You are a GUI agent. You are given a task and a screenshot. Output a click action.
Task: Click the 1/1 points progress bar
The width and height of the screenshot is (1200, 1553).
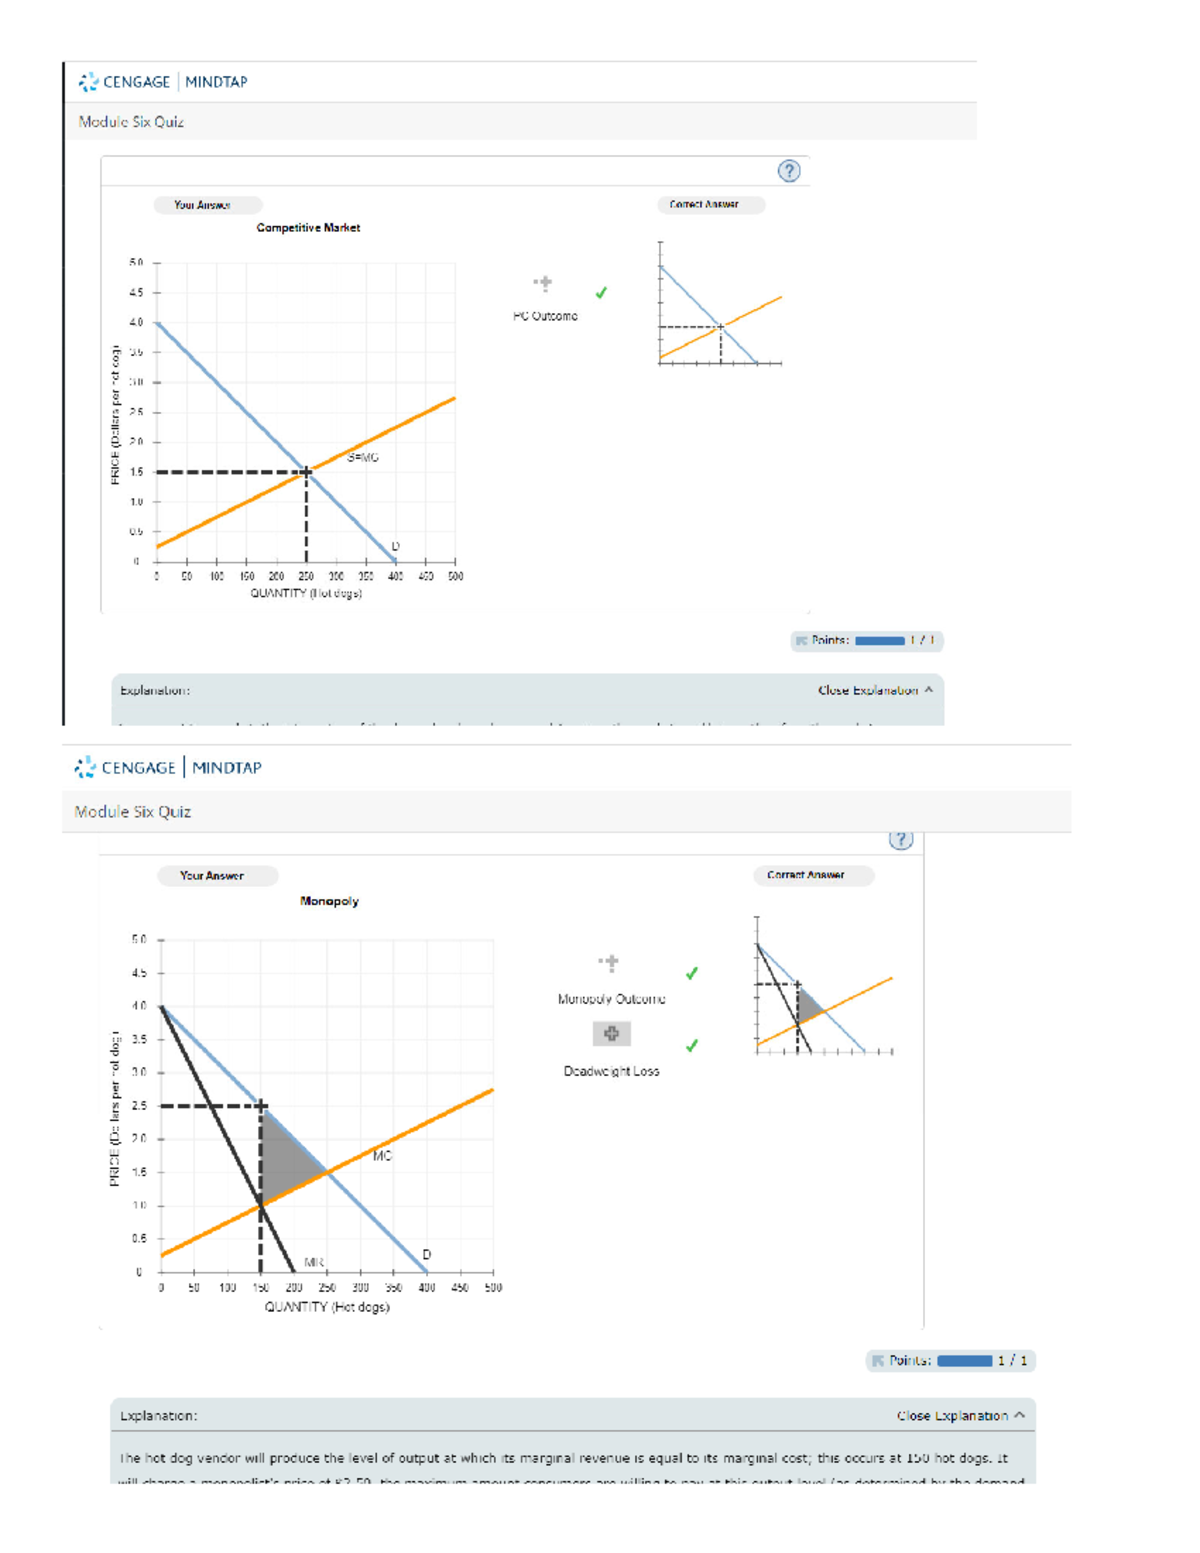coord(878,640)
